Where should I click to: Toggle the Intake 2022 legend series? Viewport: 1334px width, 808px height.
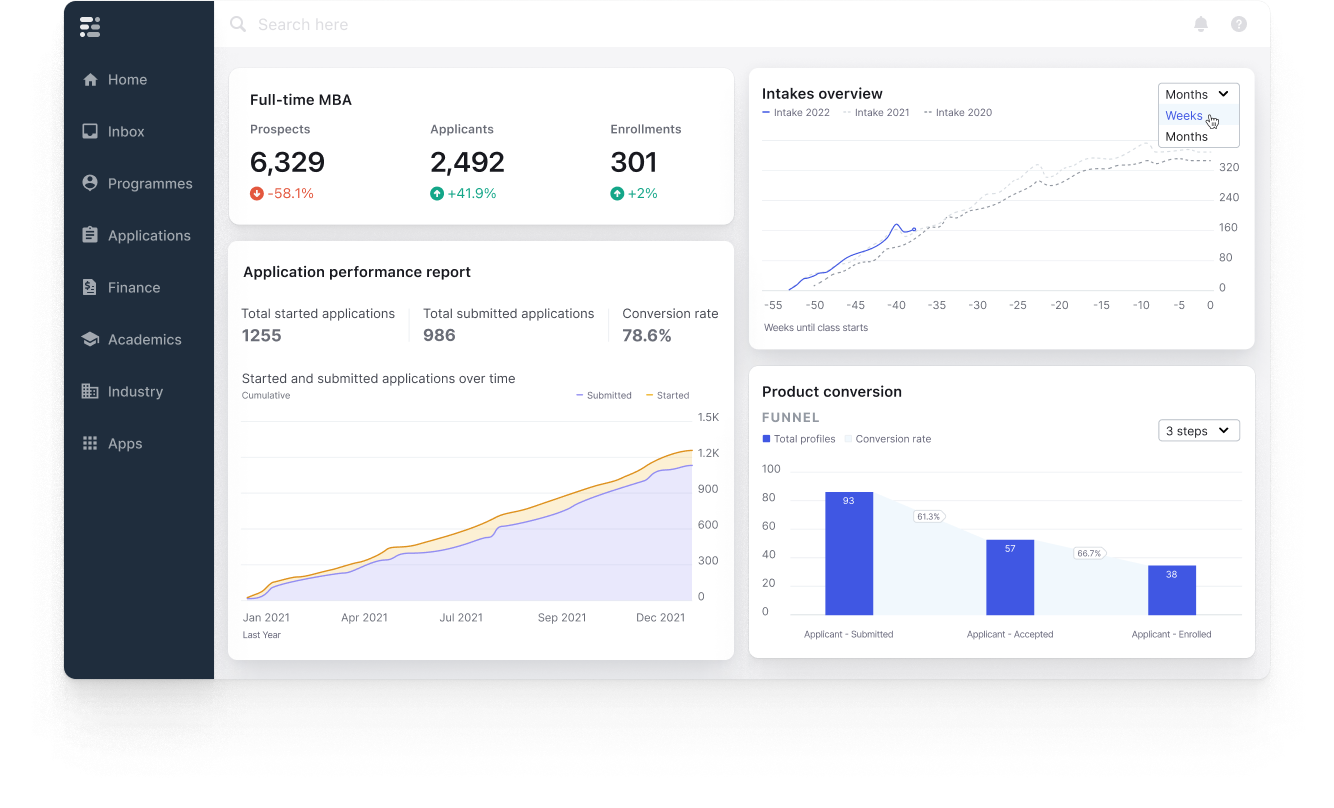pyautogui.click(x=796, y=113)
